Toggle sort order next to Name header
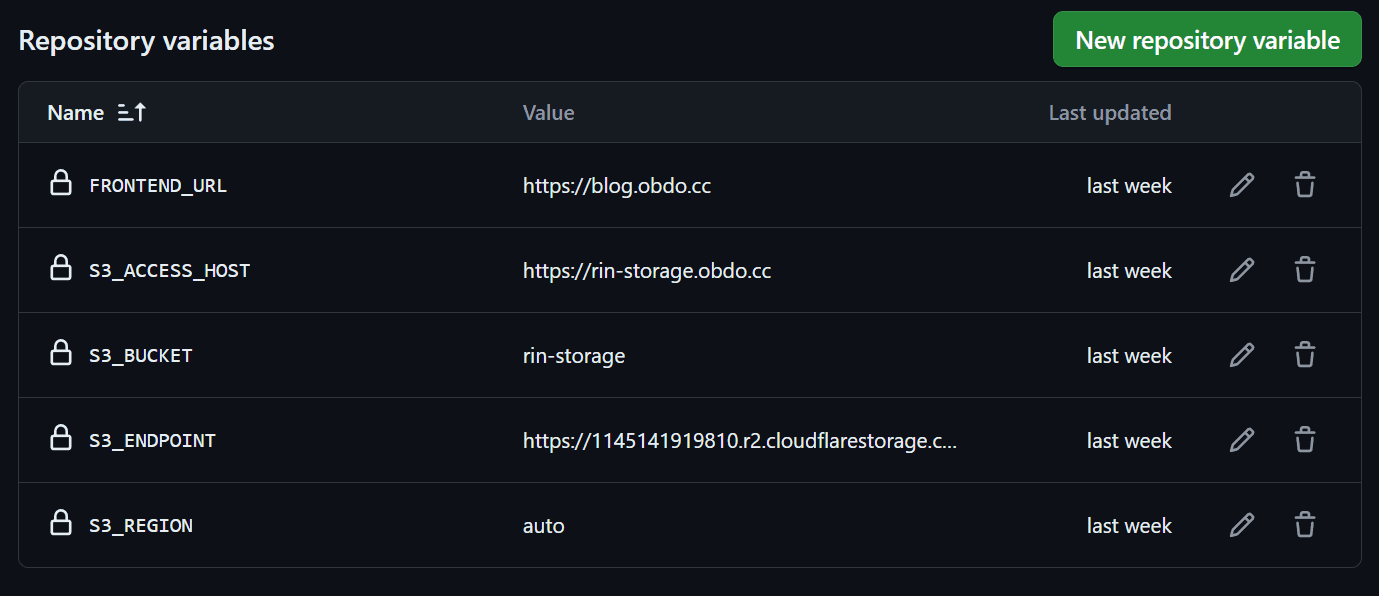 (131, 113)
